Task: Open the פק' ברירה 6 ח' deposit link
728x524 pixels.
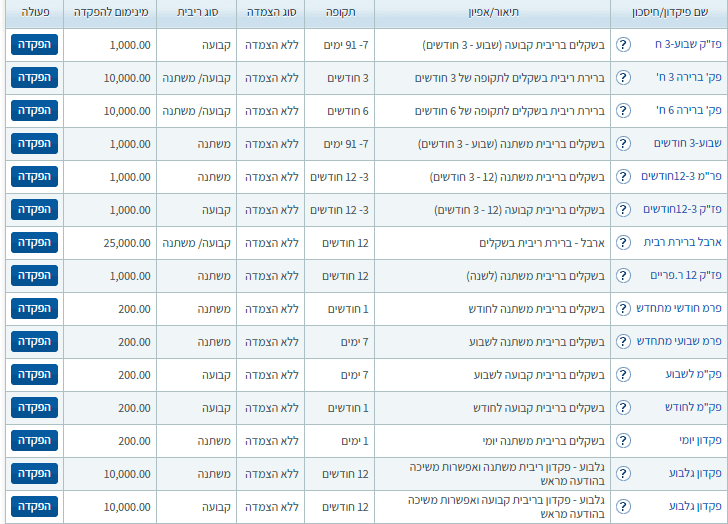Action: [689, 110]
